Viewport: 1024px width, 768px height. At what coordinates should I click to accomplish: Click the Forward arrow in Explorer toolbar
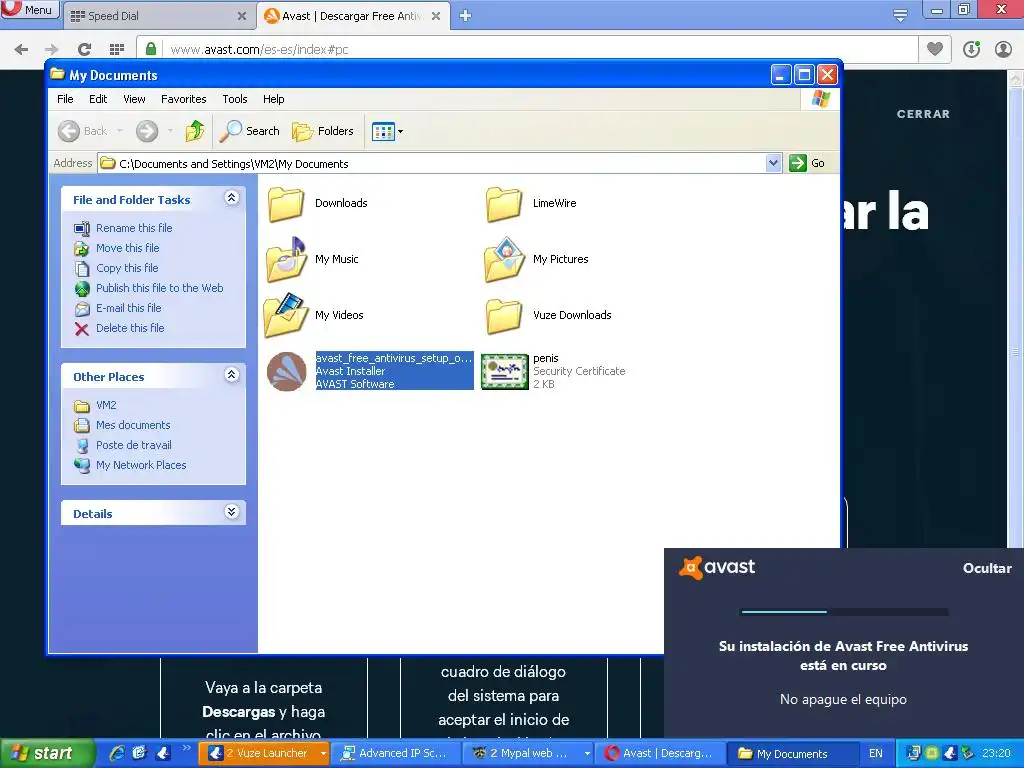point(147,131)
